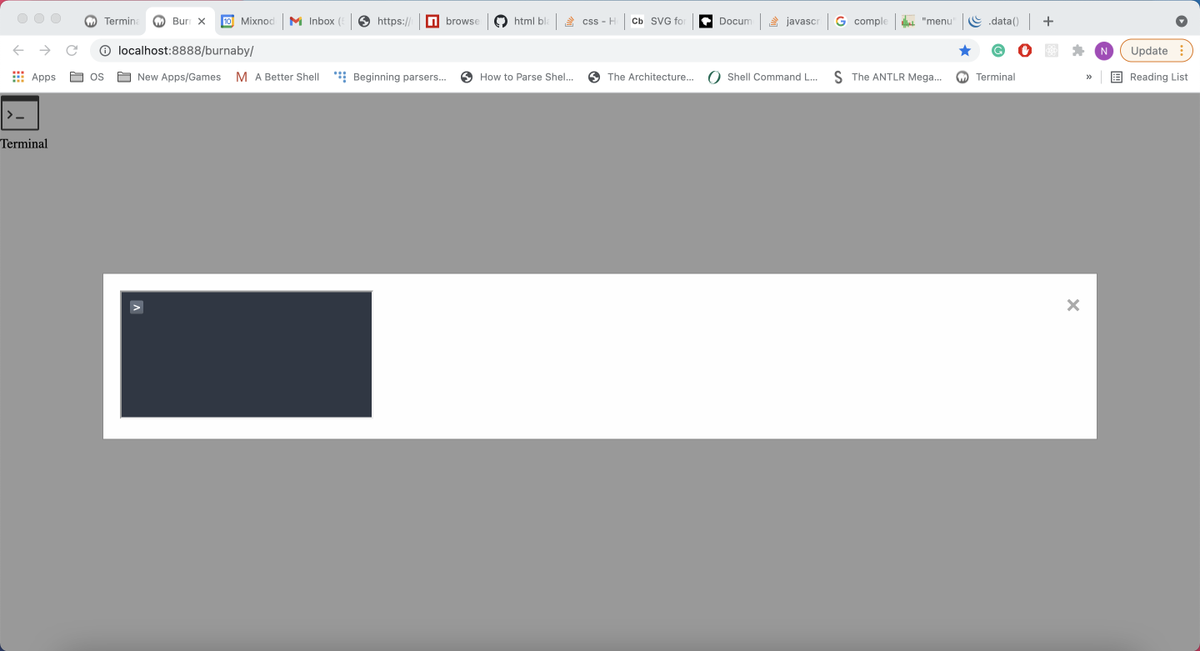Switch to the Gmail Inbox tab
The height and width of the screenshot is (651, 1200).
click(316, 20)
